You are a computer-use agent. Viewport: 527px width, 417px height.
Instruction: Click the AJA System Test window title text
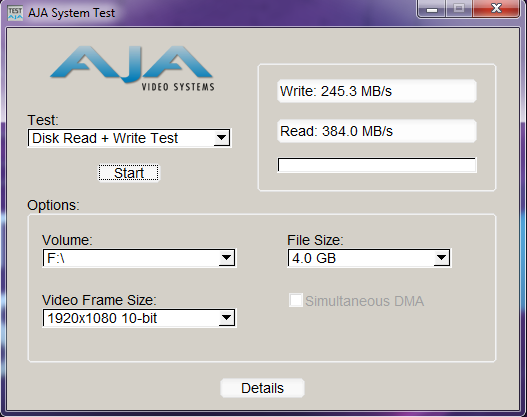point(72,13)
